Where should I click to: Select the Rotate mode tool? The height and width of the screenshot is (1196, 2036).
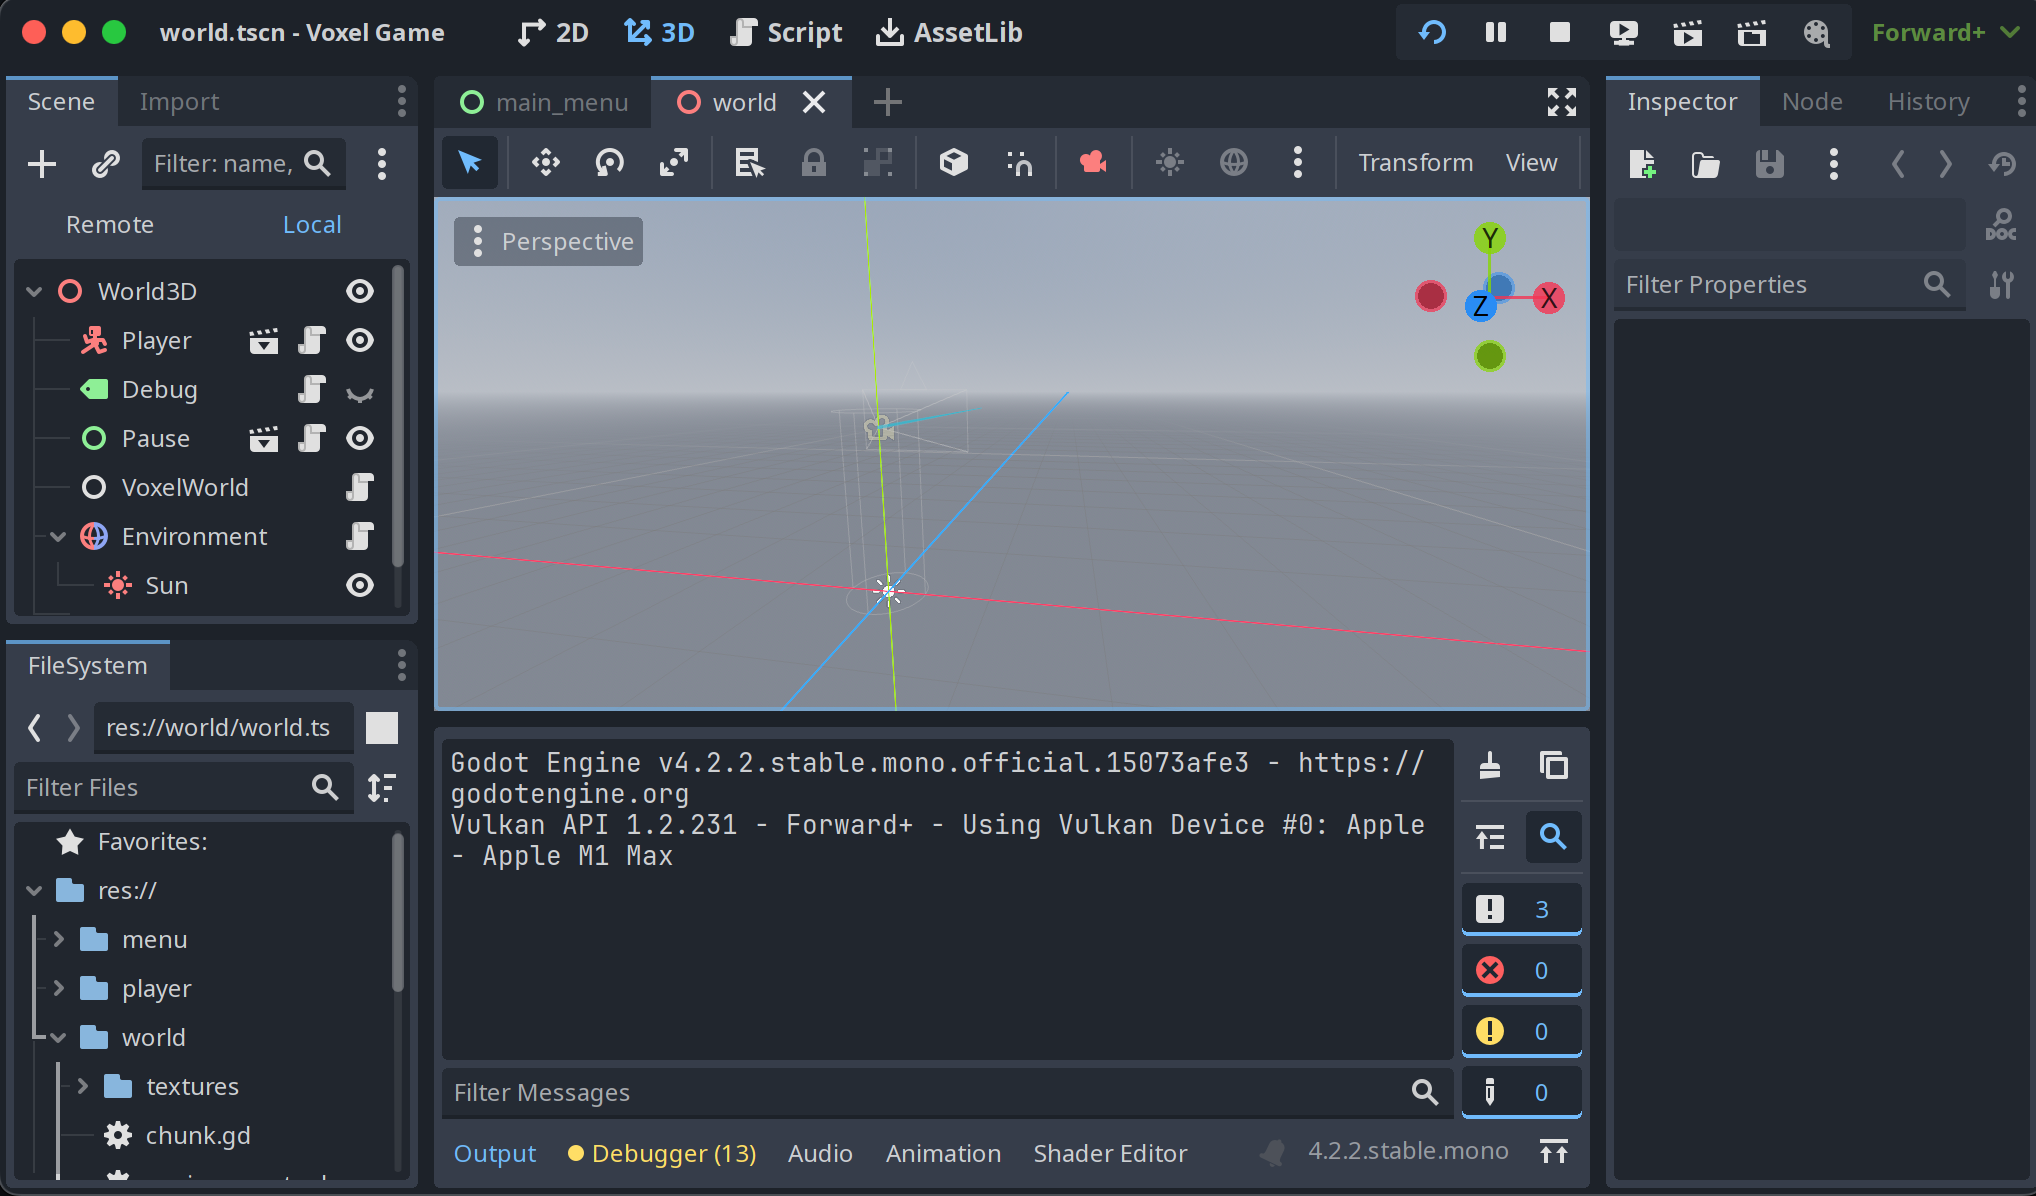click(x=609, y=162)
